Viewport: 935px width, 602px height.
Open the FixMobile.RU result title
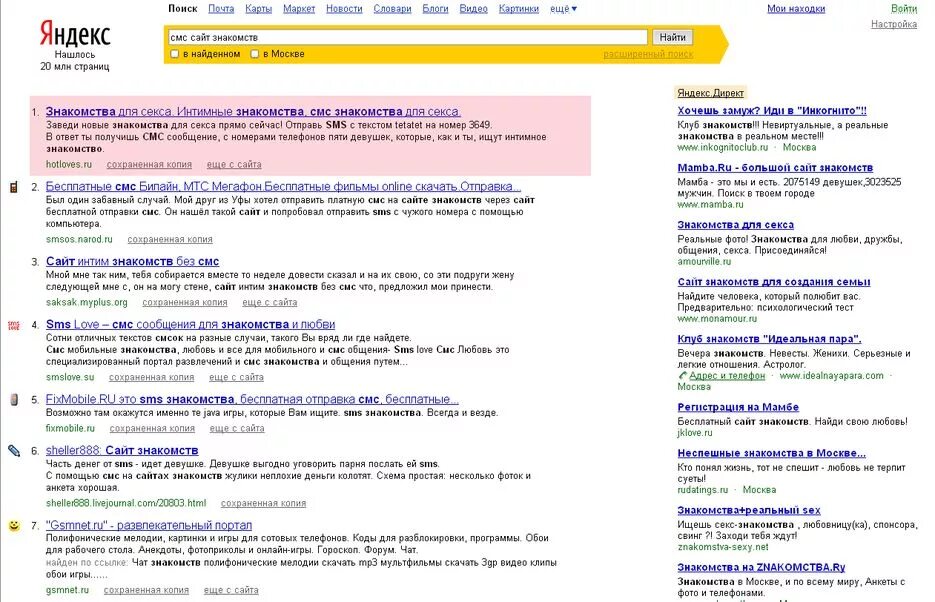tap(252, 400)
